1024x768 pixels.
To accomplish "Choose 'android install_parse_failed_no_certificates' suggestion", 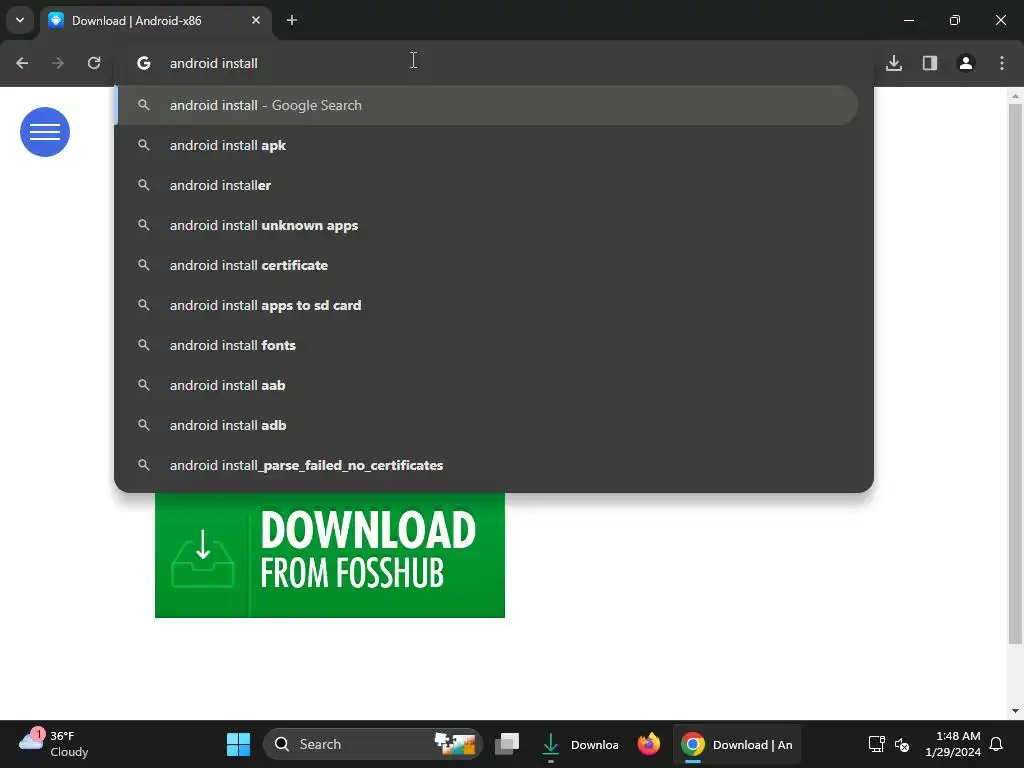I will pyautogui.click(x=487, y=465).
